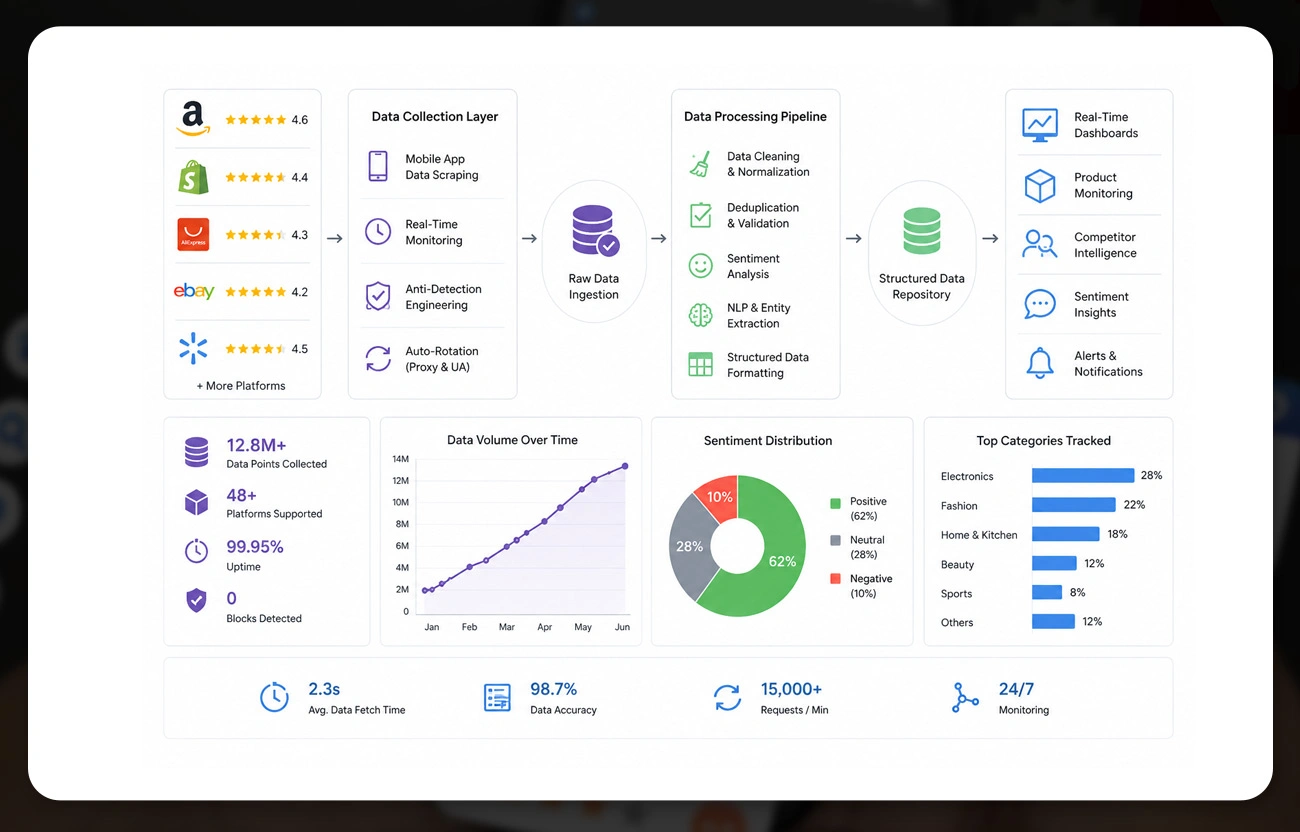This screenshot has width=1300, height=832.
Task: Click the Blocks Detected shield icon
Action: 196,601
